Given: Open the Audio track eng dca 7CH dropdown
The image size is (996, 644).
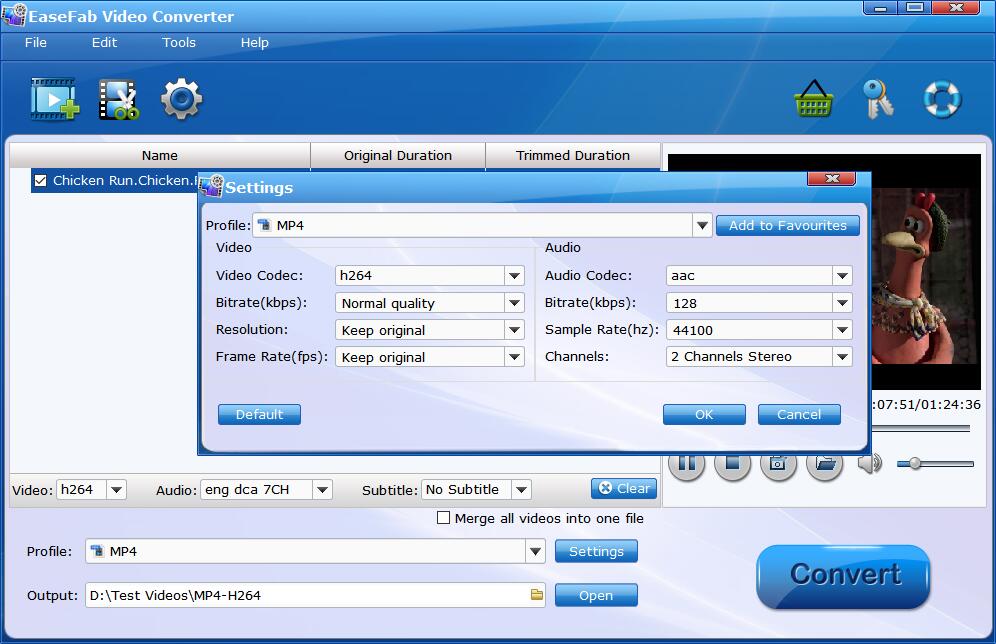Looking at the screenshot, I should click(322, 490).
